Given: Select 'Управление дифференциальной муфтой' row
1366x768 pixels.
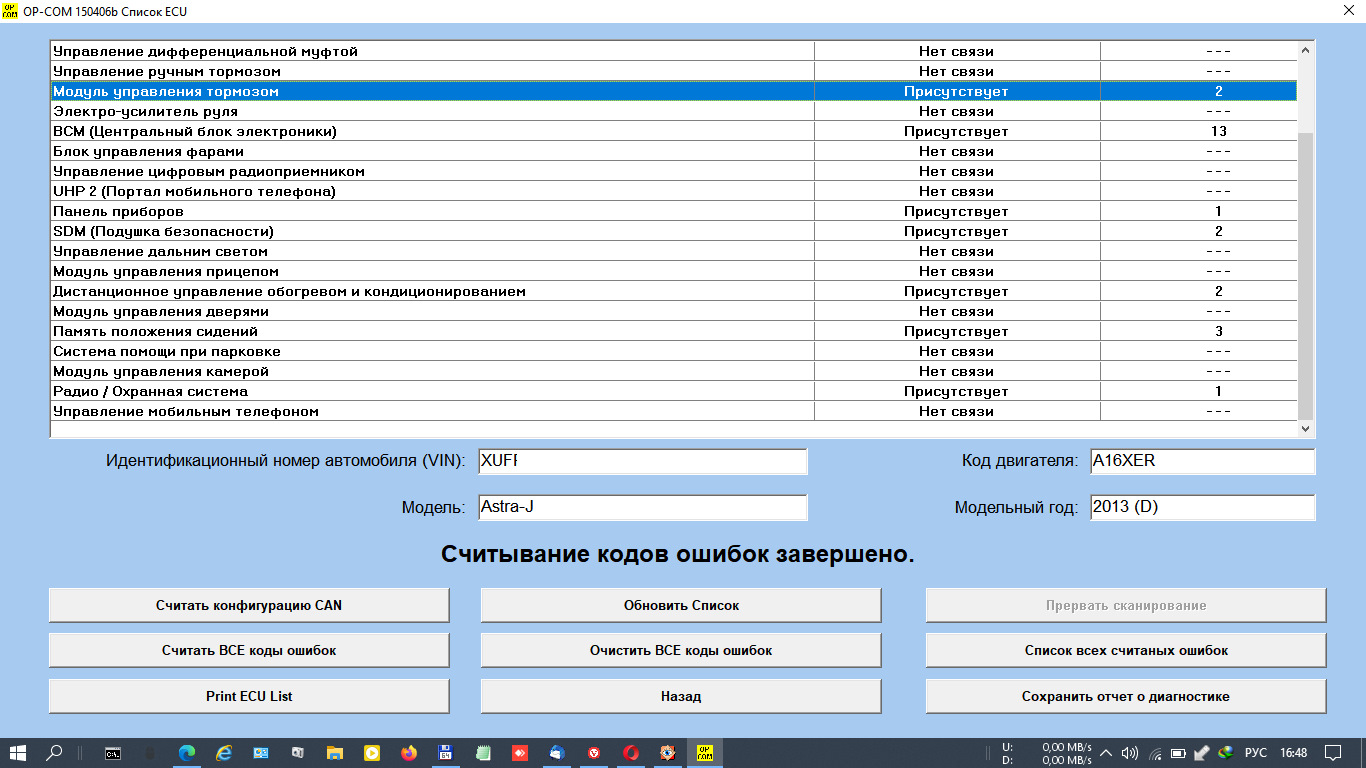Looking at the screenshot, I should [674, 51].
